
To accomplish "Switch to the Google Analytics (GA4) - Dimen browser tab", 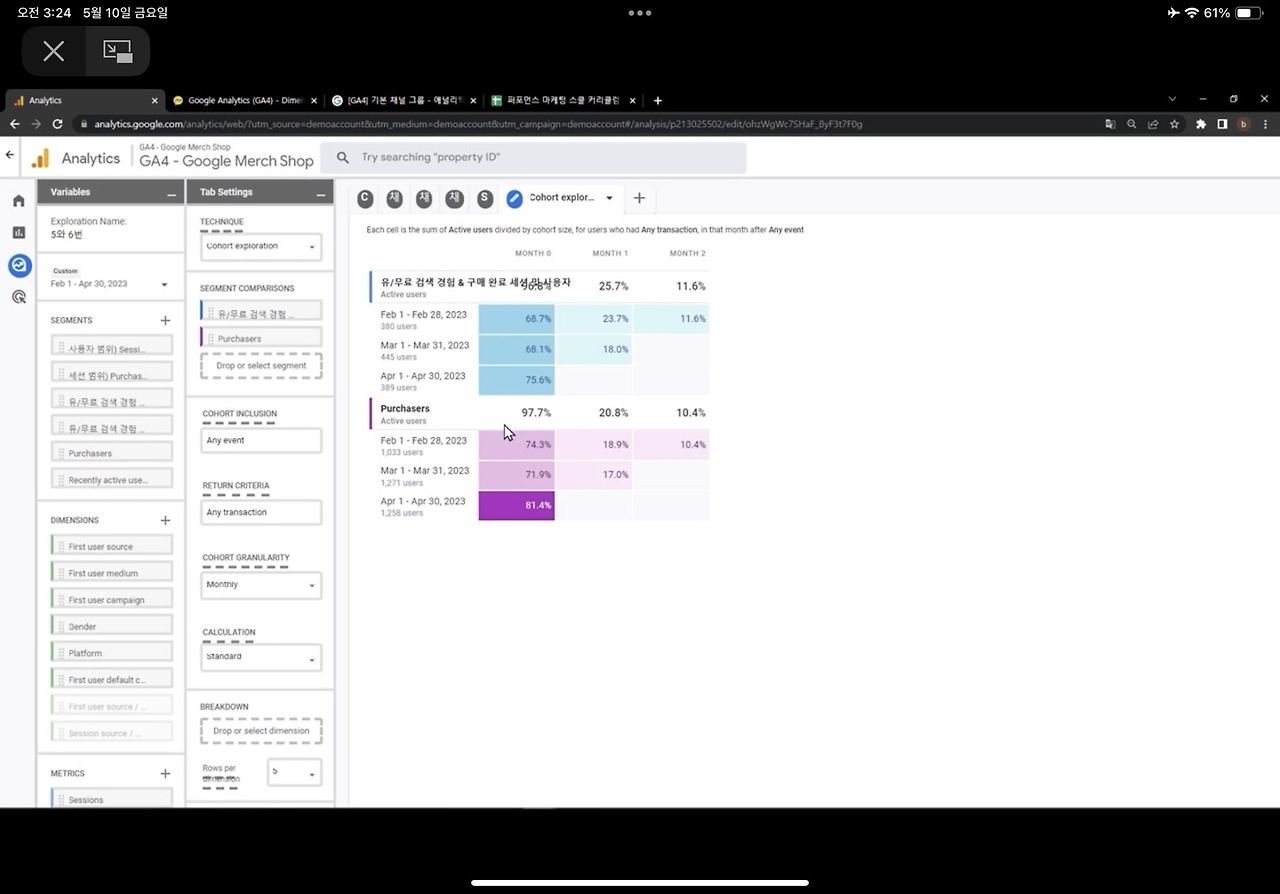I will [x=243, y=100].
